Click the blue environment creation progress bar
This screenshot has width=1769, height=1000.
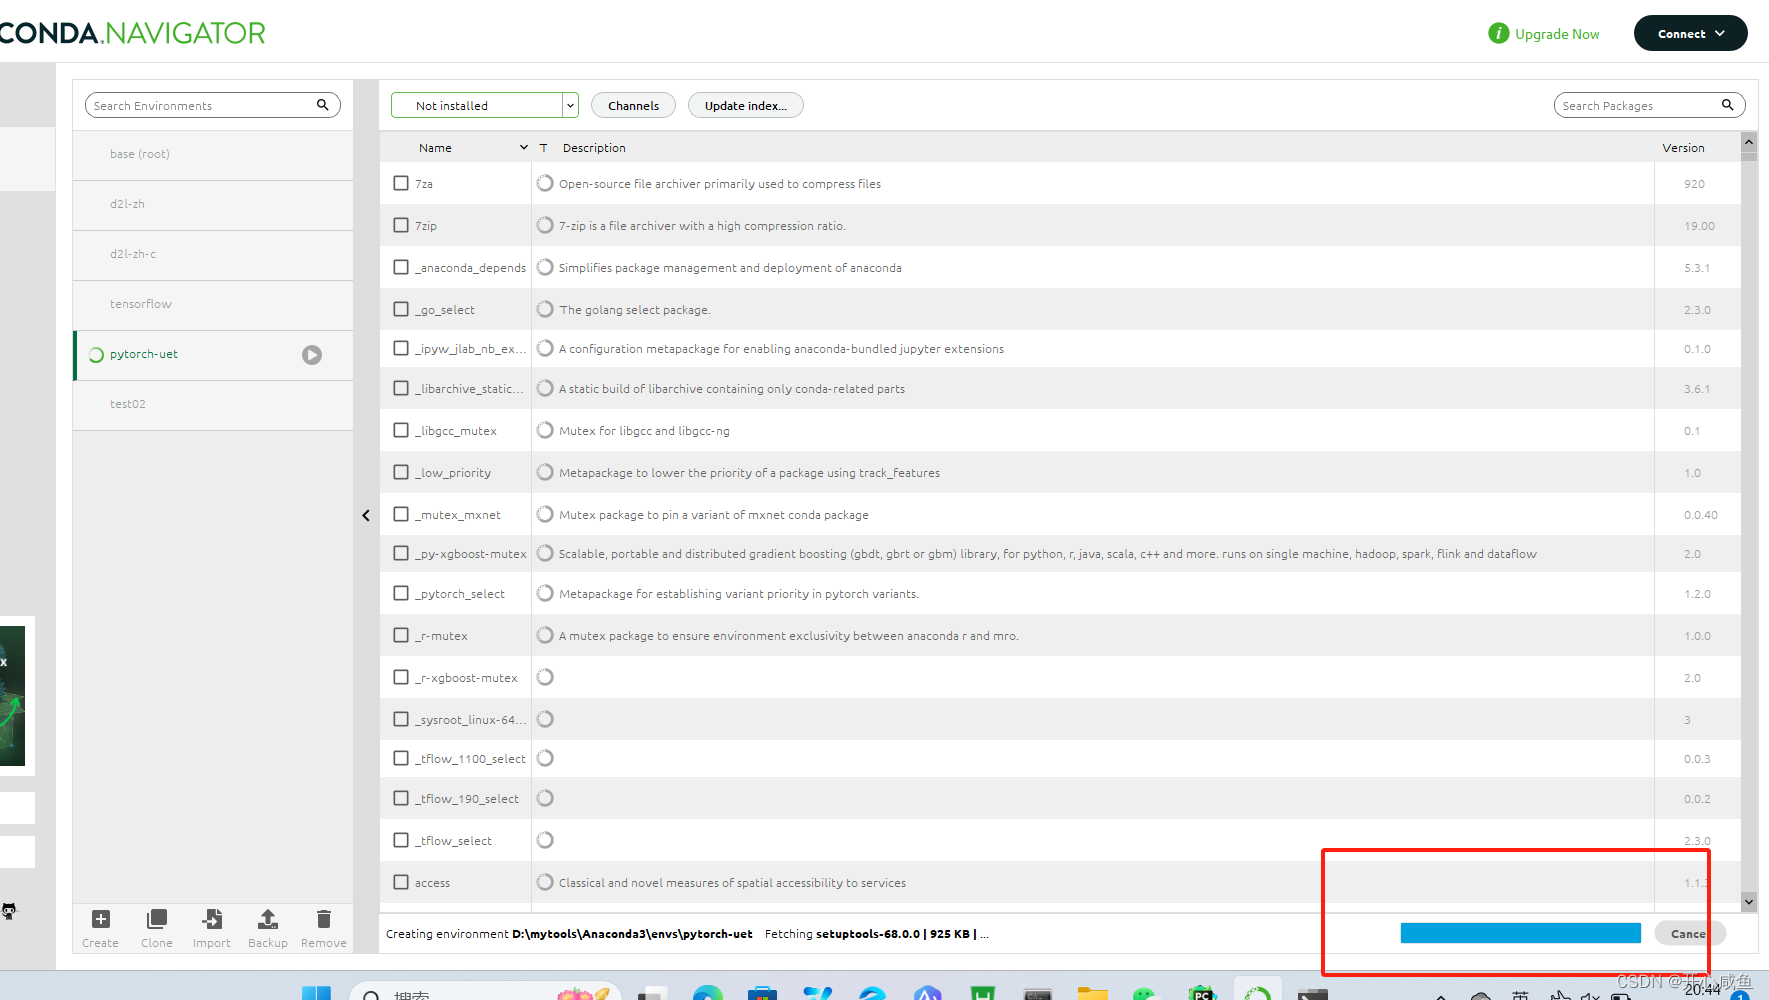click(x=1520, y=933)
